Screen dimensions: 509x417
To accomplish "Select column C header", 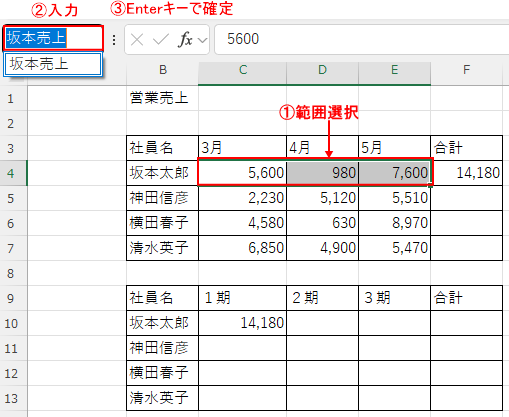I will (x=243, y=70).
